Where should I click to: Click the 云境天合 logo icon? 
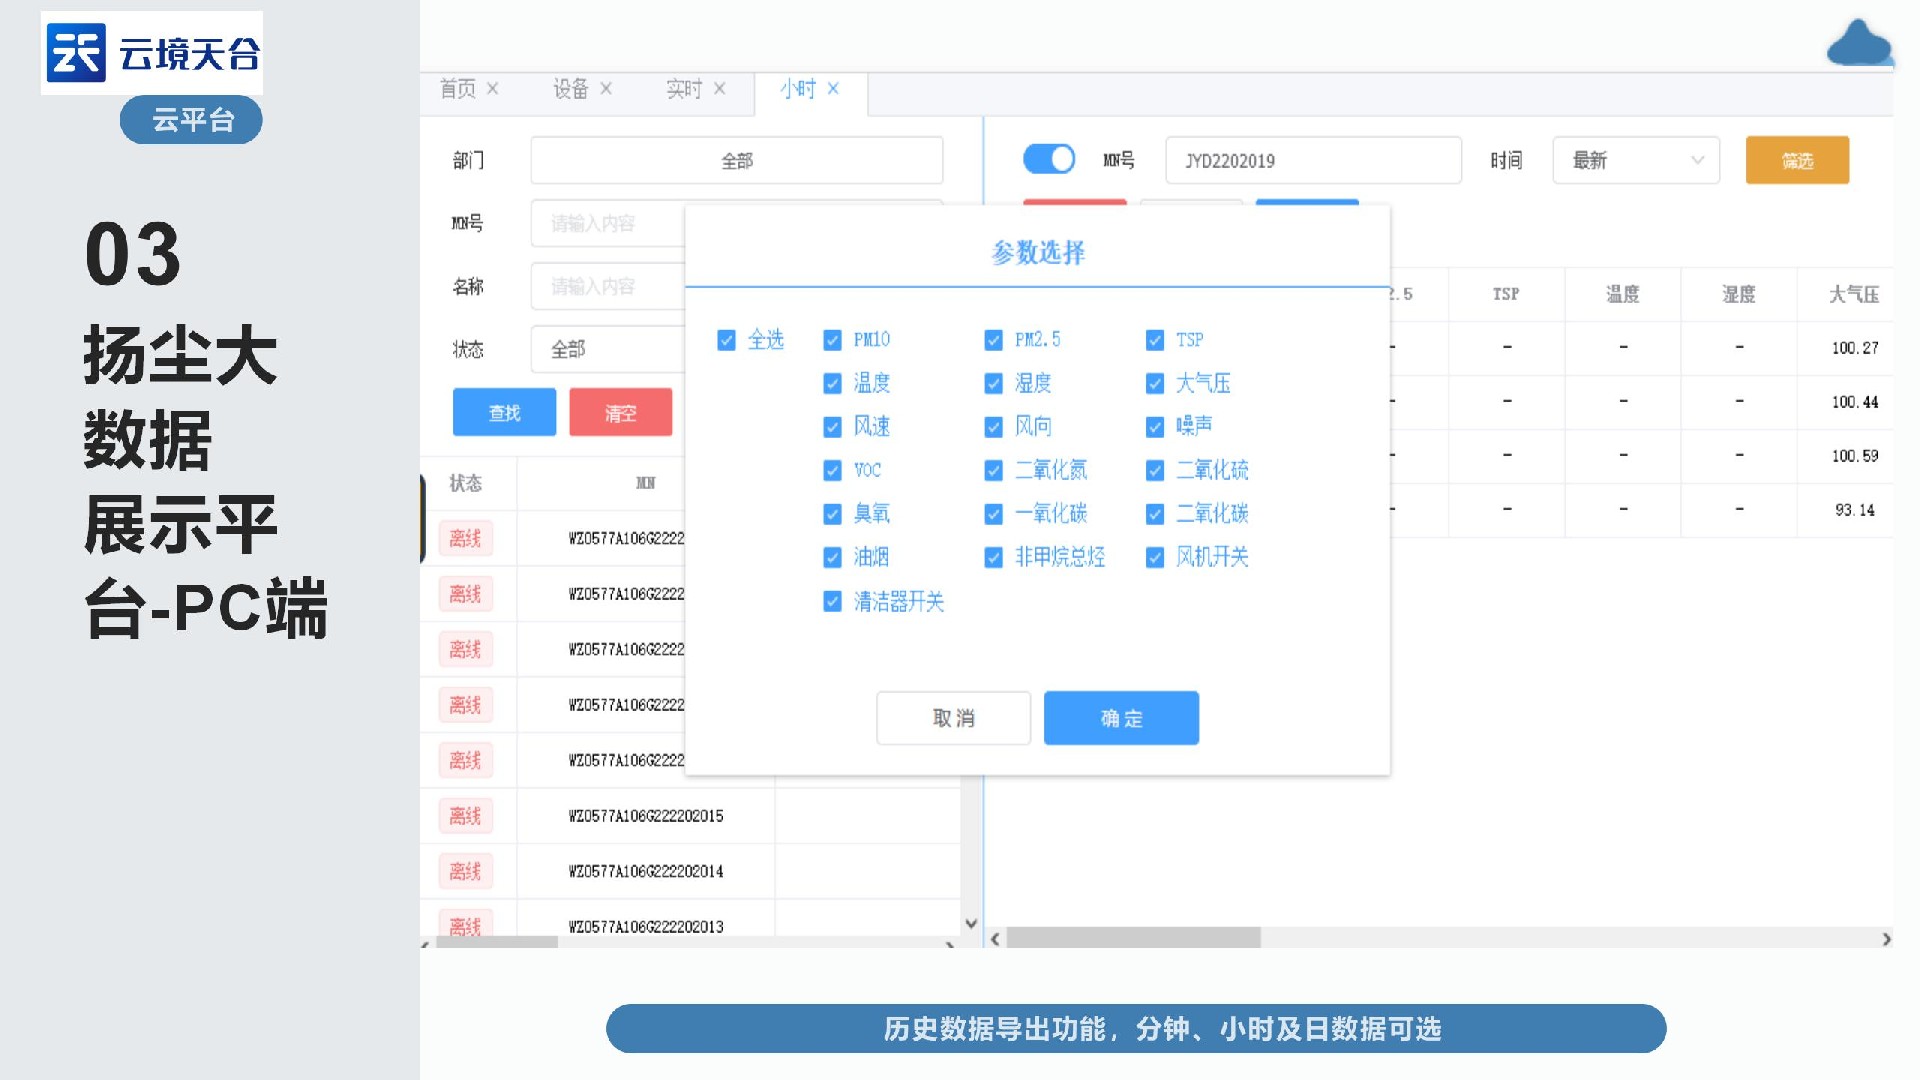[x=76, y=52]
